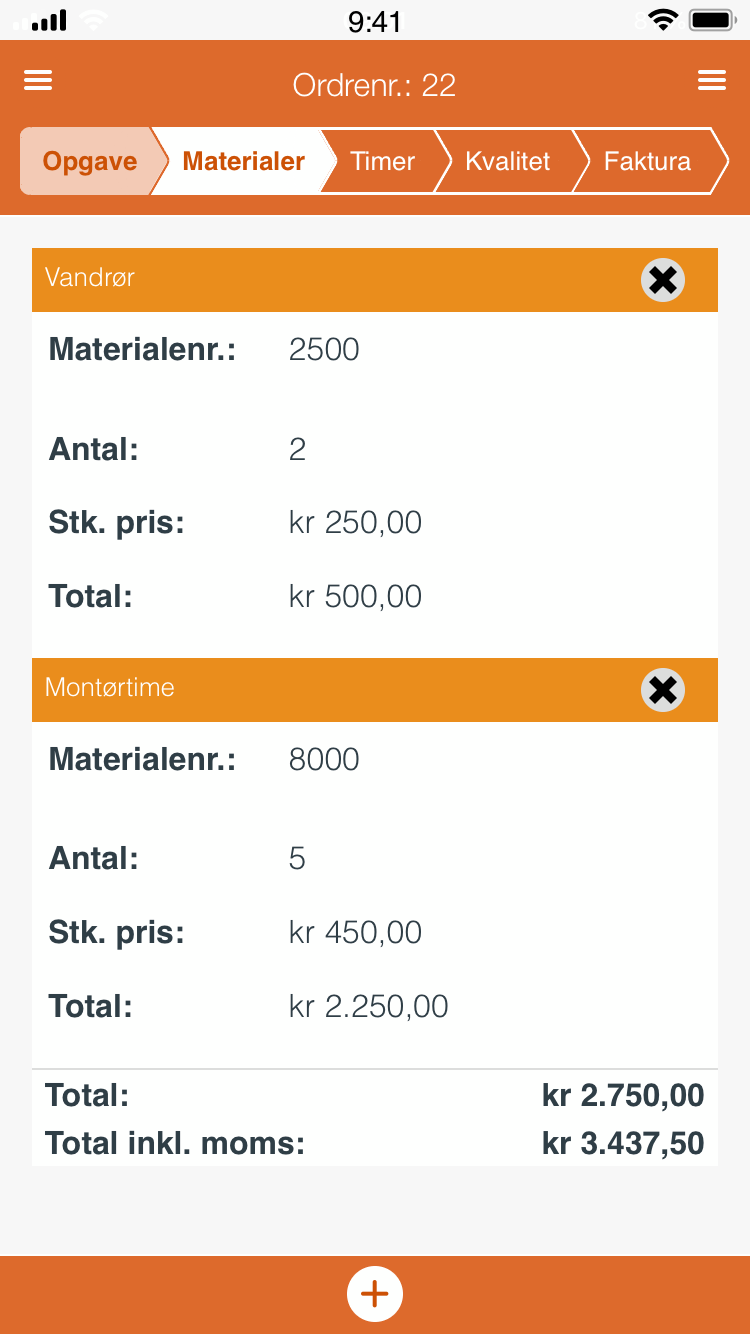Select the Materialer step

[x=243, y=161]
